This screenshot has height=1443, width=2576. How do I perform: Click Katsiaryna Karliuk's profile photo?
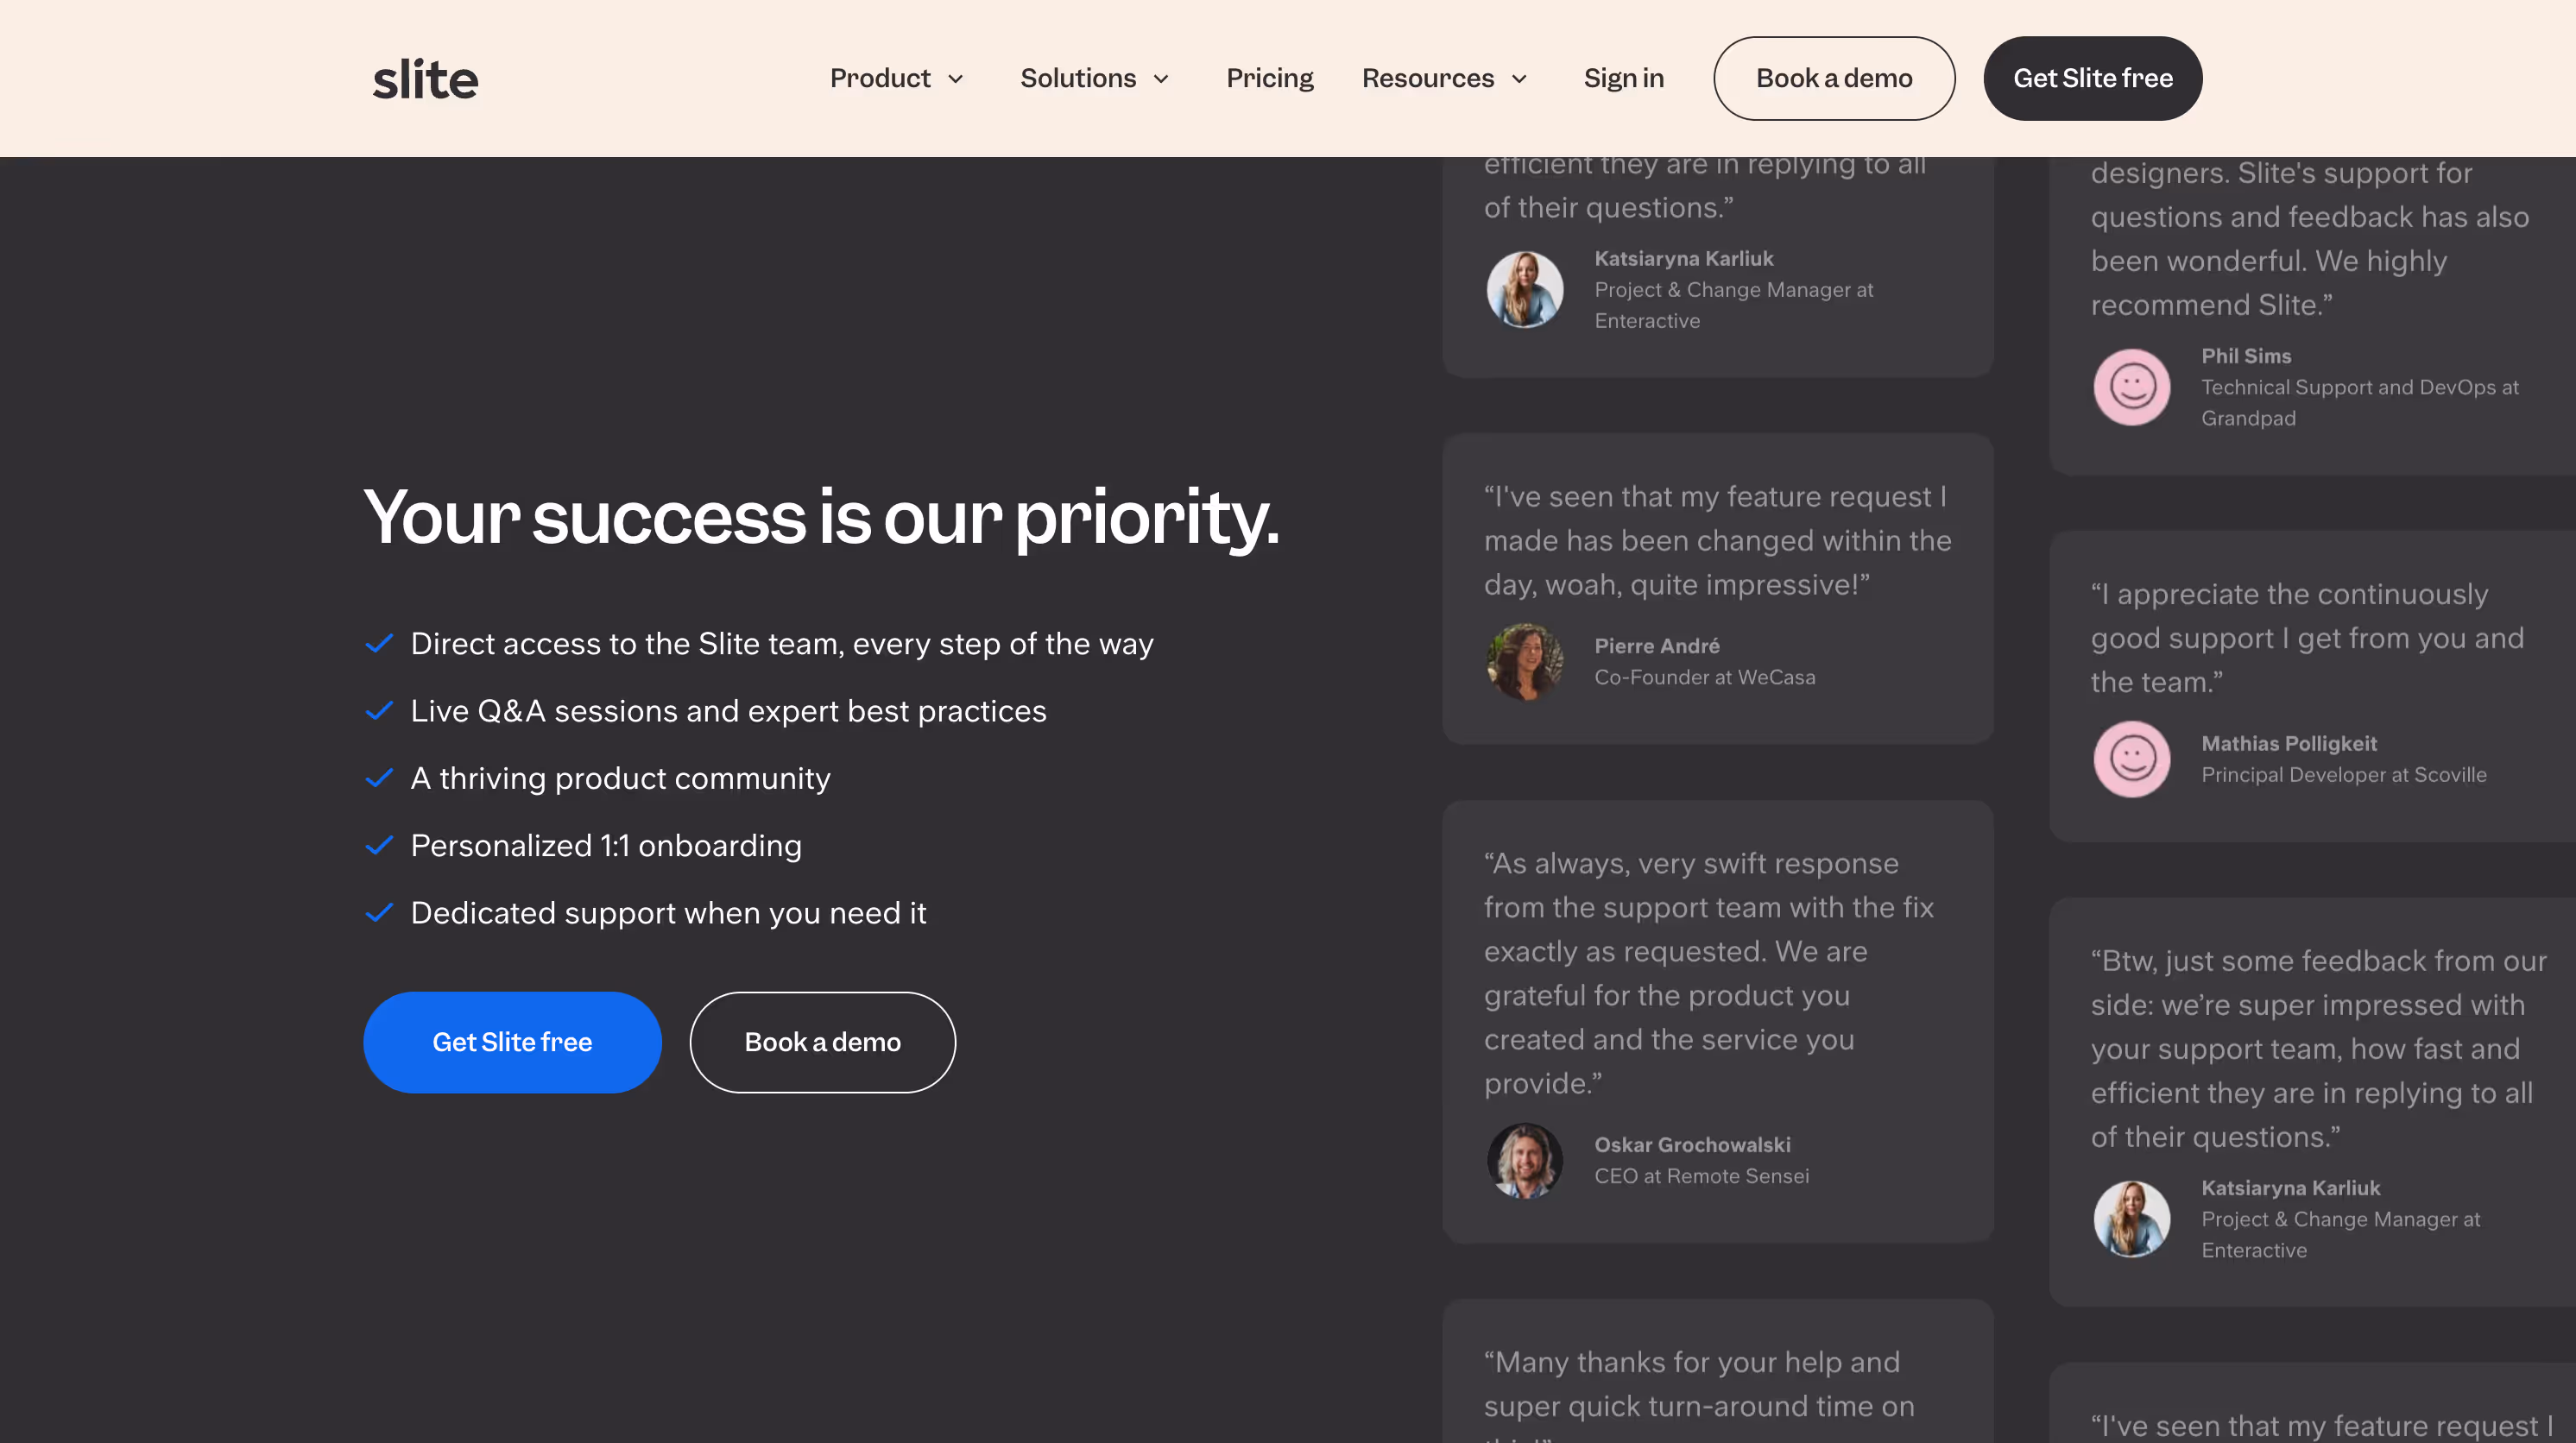(1524, 289)
